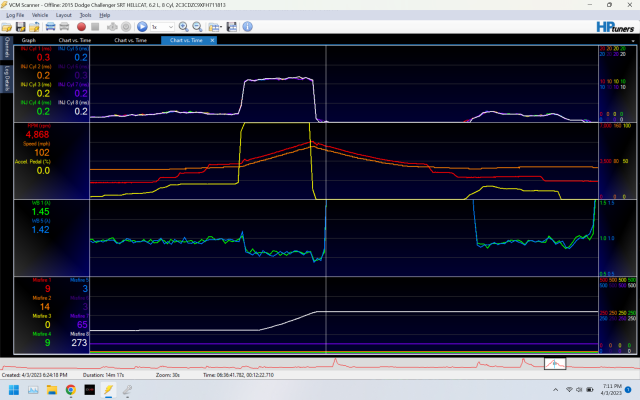Open the Tools menu
This screenshot has width=640, height=400.
(x=86, y=16)
